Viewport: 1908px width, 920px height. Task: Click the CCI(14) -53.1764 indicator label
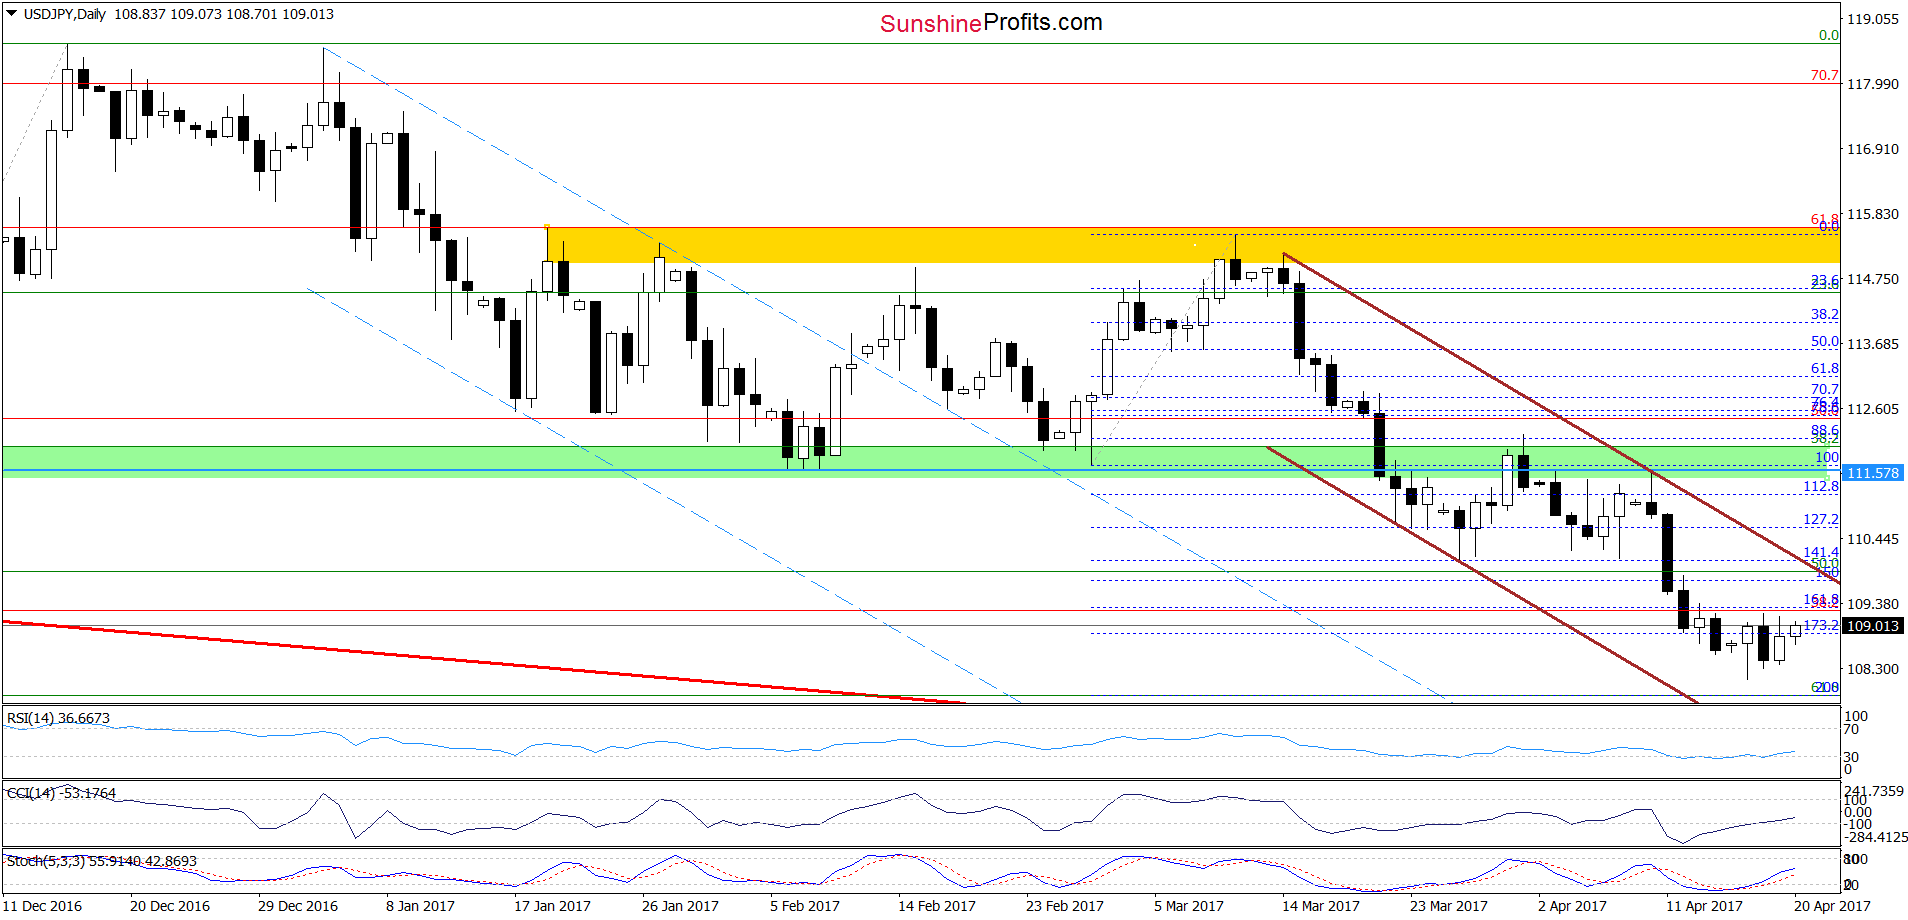click(61, 793)
